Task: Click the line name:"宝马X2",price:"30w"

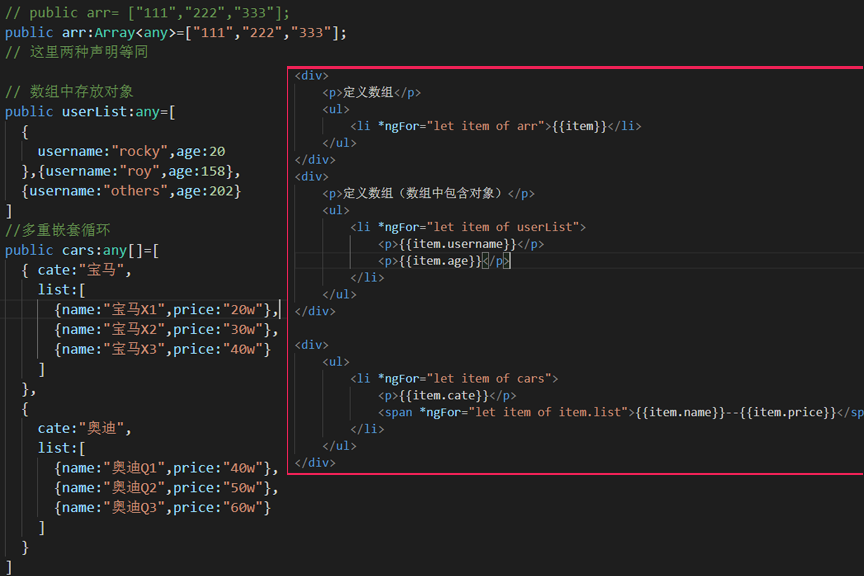Action: [166, 330]
